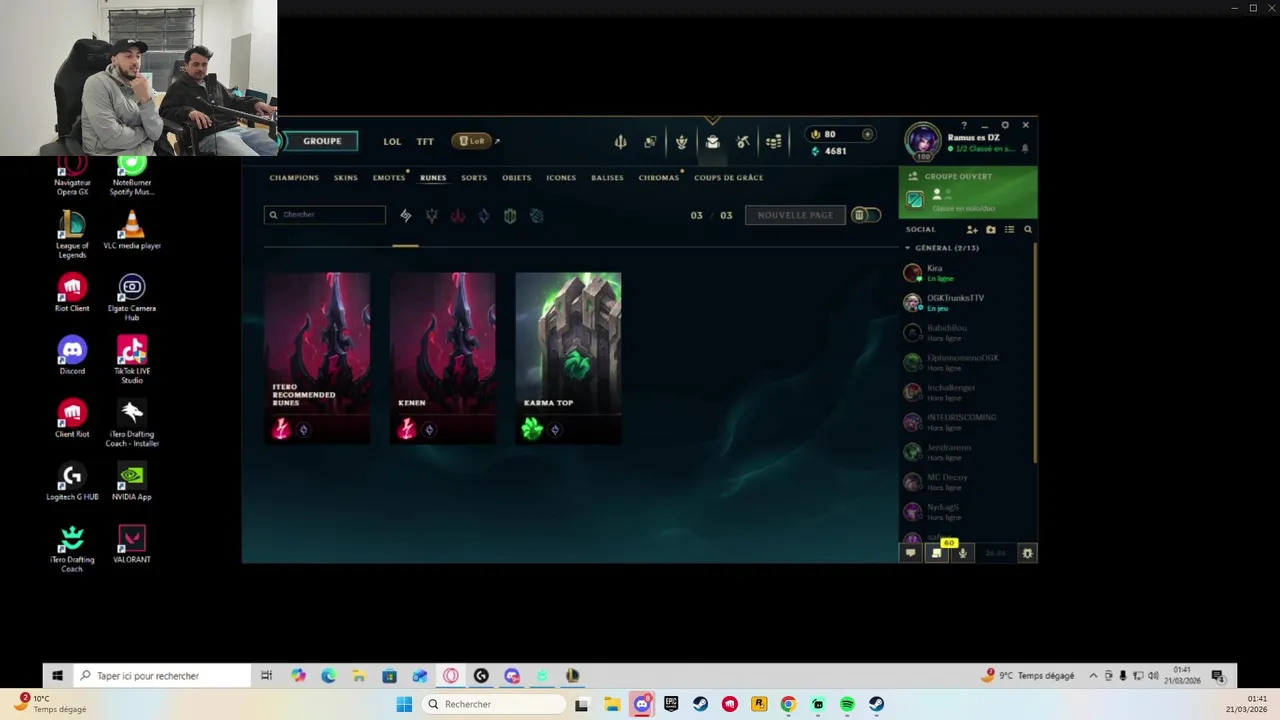
Task: Open client settings gear at bottom
Action: [x=1027, y=553]
